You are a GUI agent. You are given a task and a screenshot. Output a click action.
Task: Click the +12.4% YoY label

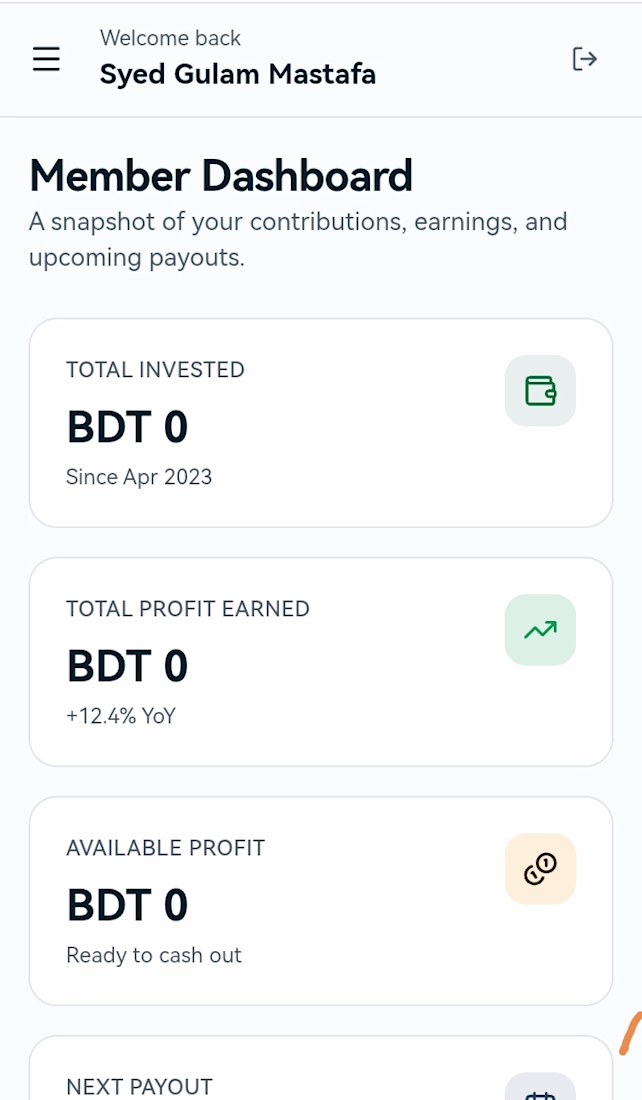coord(121,716)
